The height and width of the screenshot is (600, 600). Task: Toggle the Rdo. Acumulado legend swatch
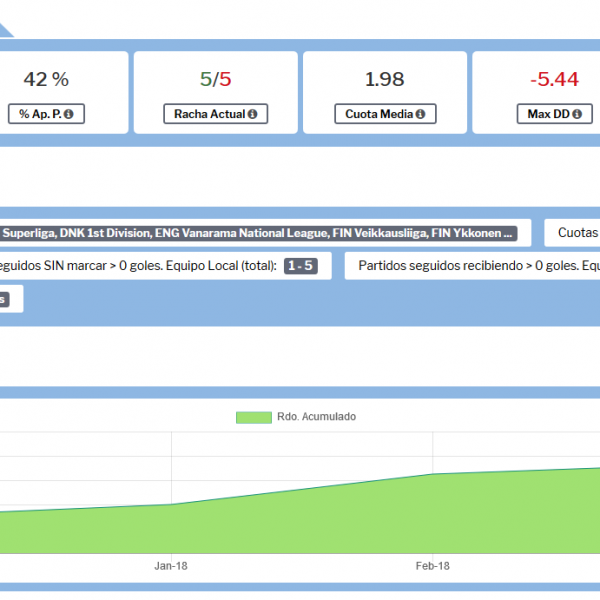[254, 417]
